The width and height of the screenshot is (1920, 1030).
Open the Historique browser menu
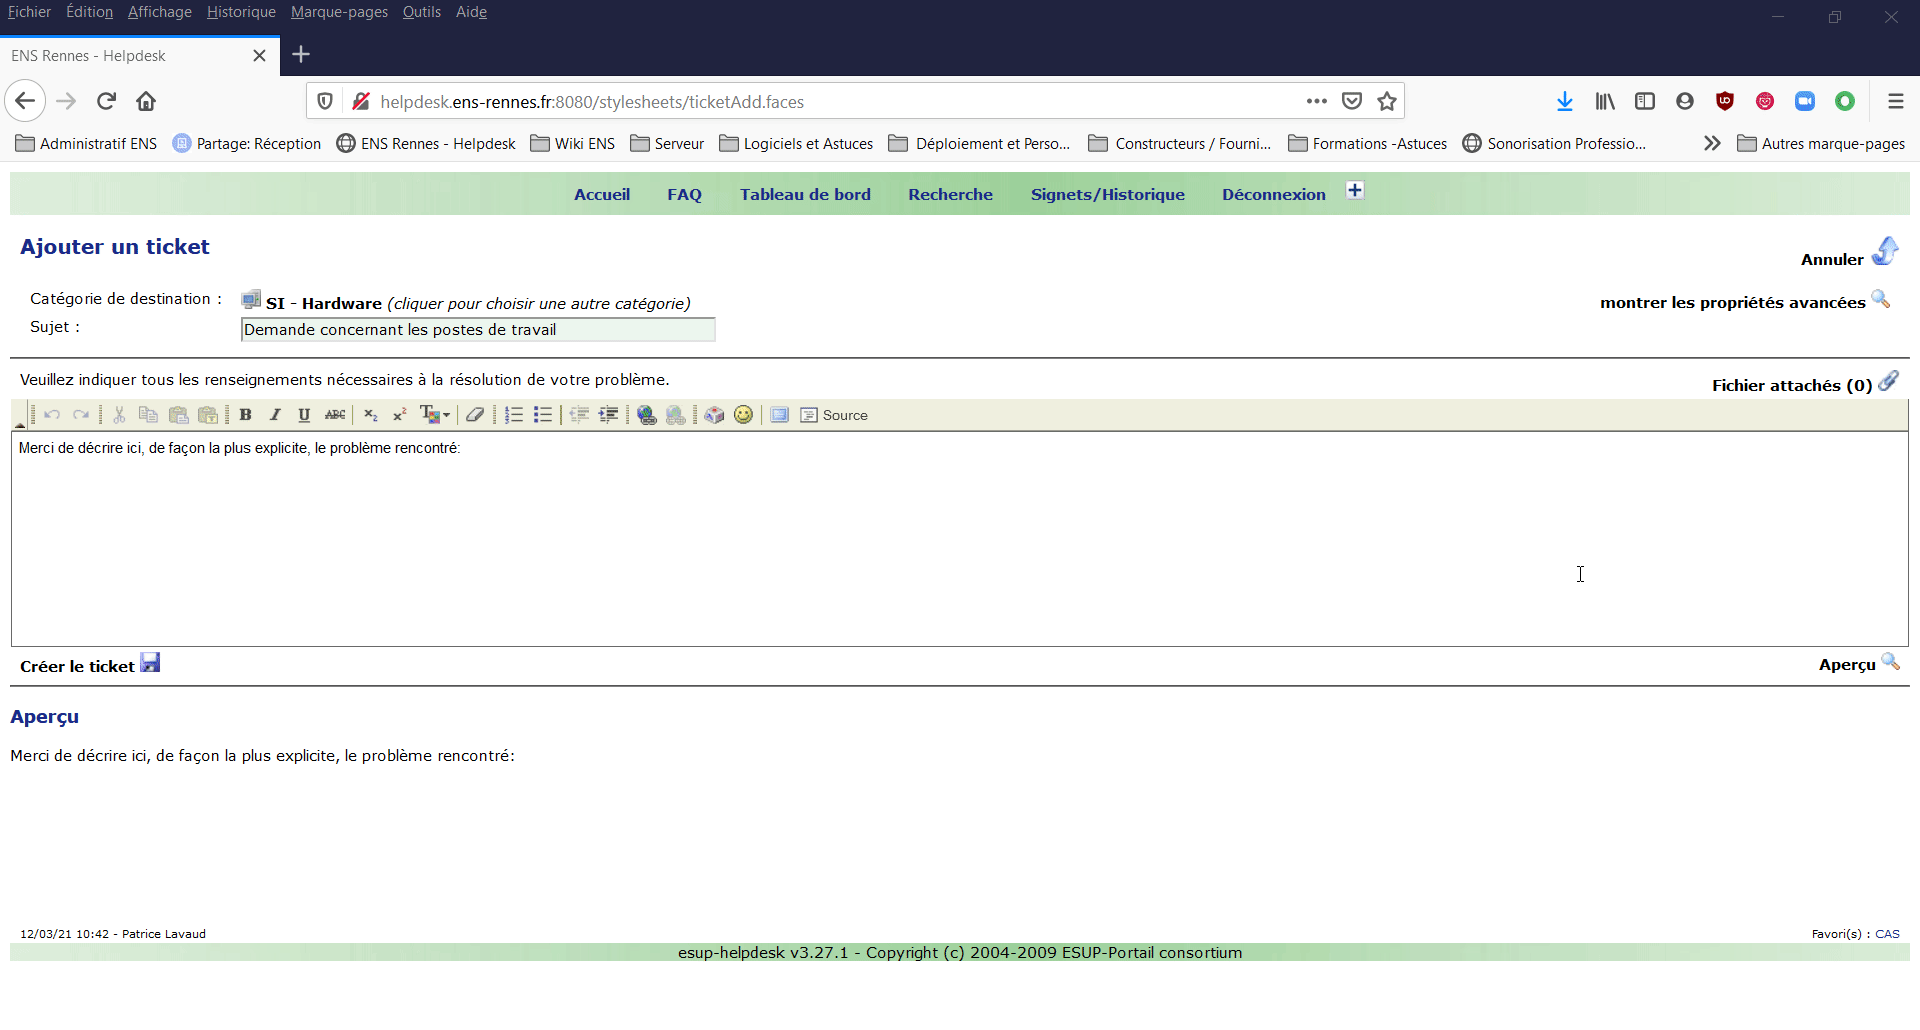(241, 12)
